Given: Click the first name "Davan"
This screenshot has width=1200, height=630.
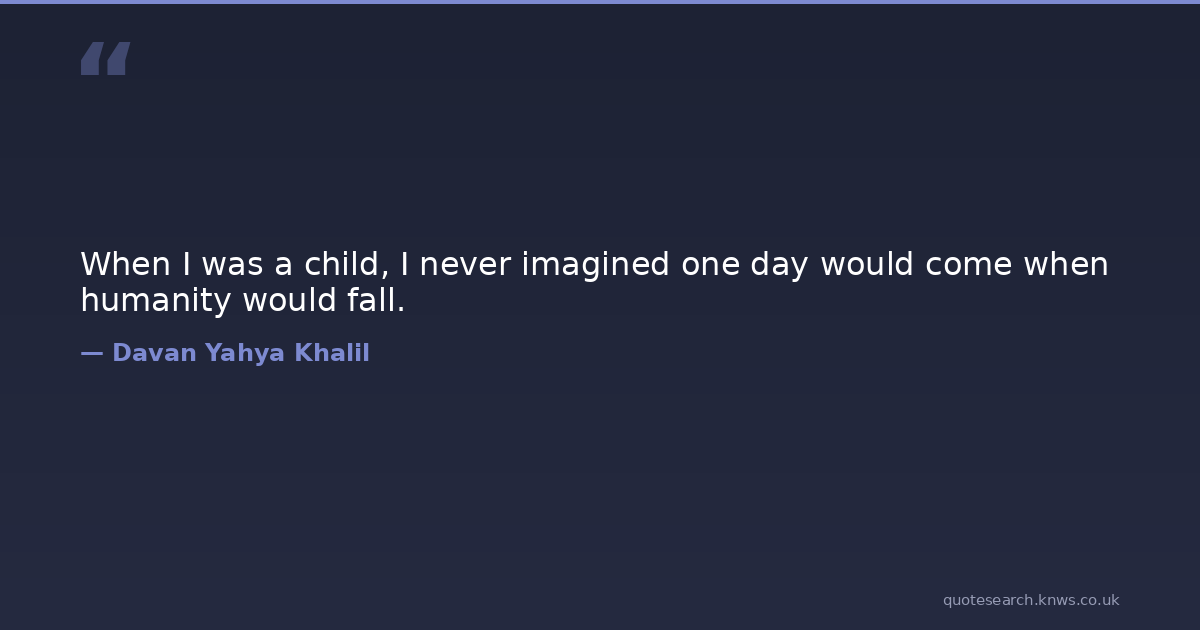Looking at the screenshot, I should tap(154, 353).
